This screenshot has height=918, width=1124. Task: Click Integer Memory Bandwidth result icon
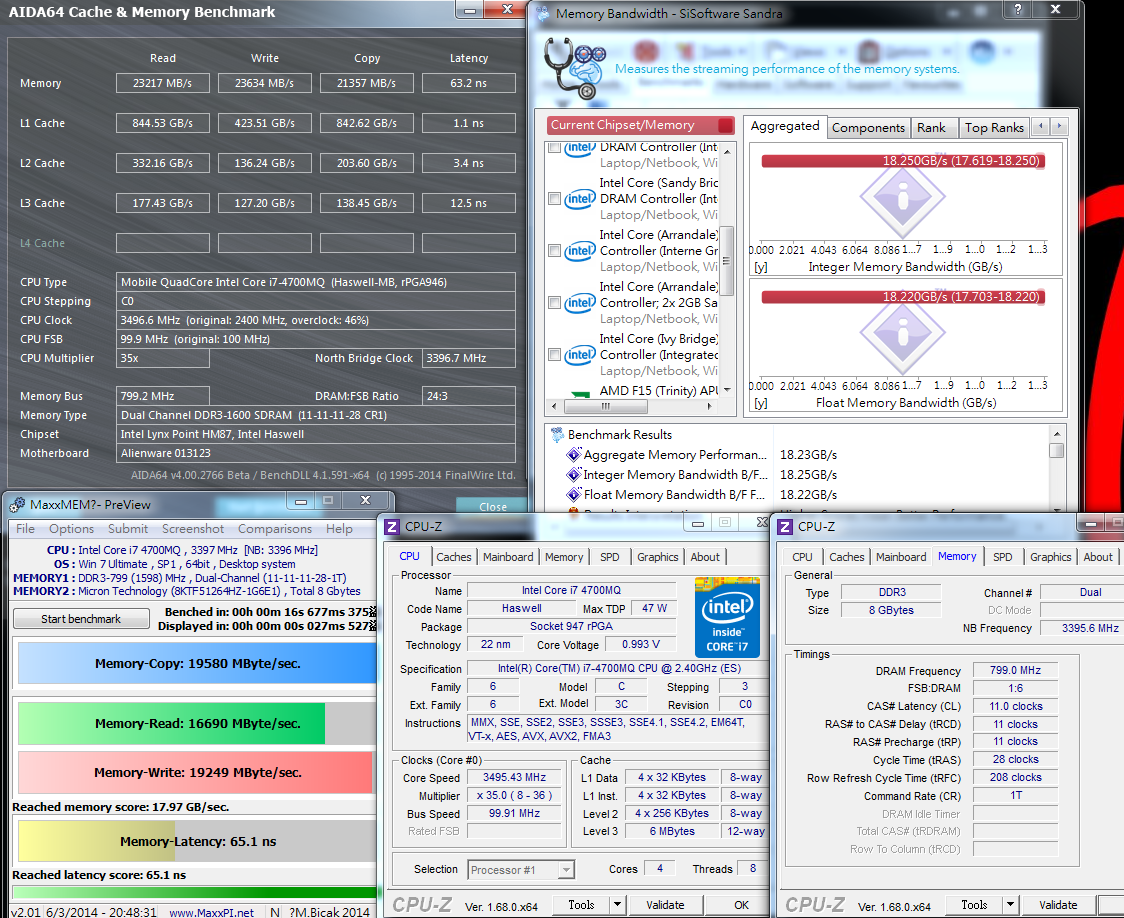pos(573,474)
